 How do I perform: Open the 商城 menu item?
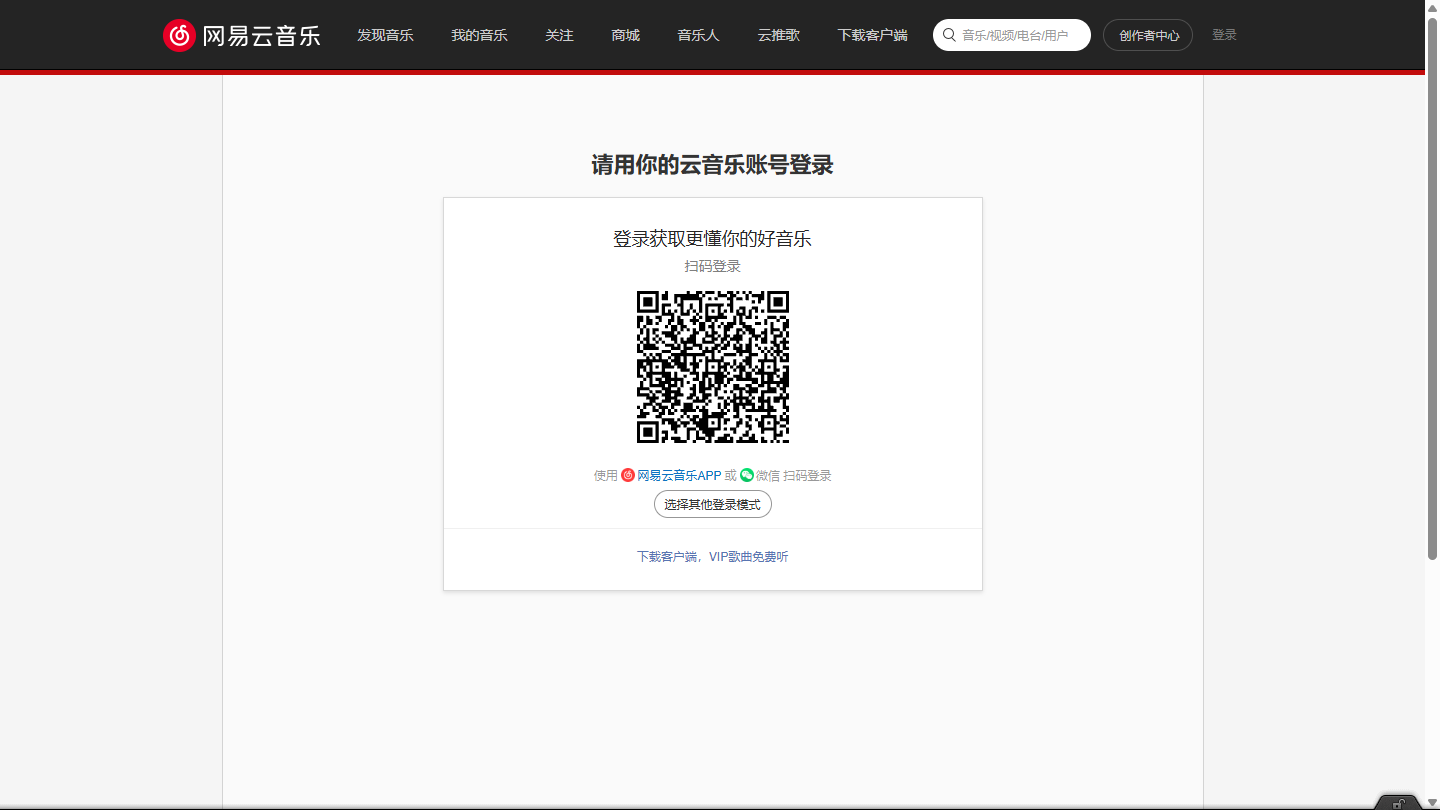click(x=625, y=35)
